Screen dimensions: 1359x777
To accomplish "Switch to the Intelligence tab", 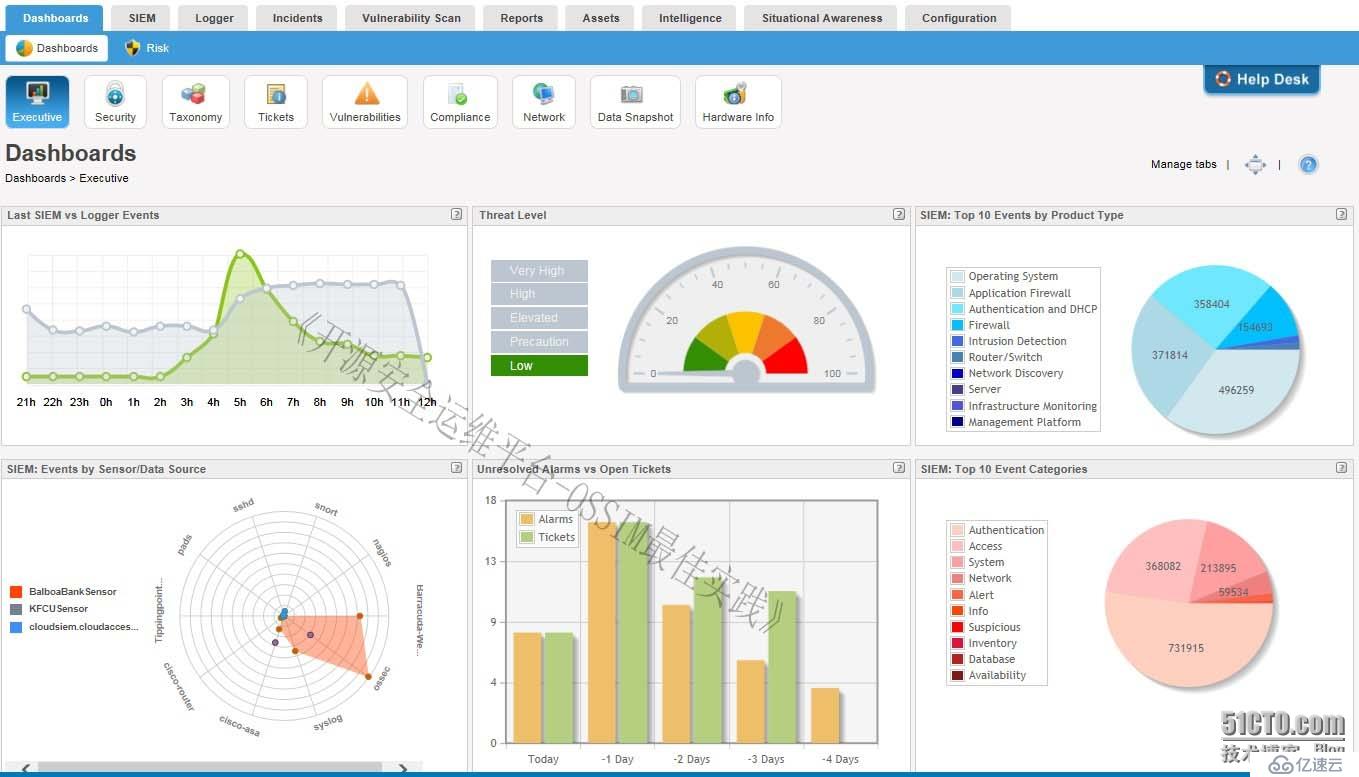I will point(690,18).
